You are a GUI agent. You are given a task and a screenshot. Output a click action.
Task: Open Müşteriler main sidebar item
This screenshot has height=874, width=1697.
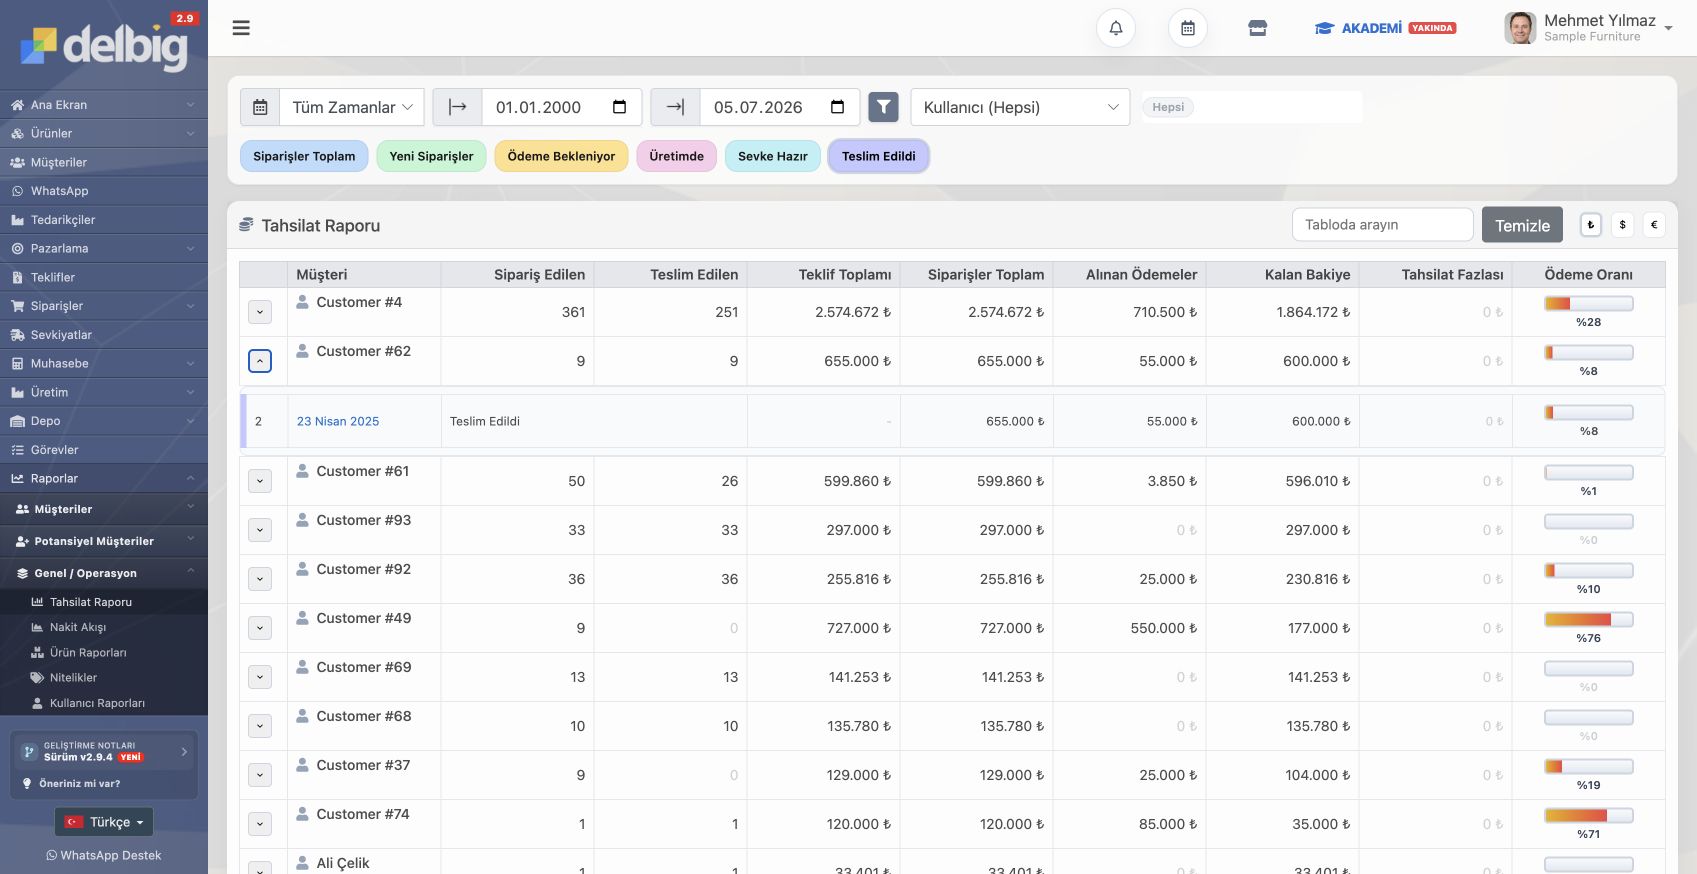(x=104, y=162)
